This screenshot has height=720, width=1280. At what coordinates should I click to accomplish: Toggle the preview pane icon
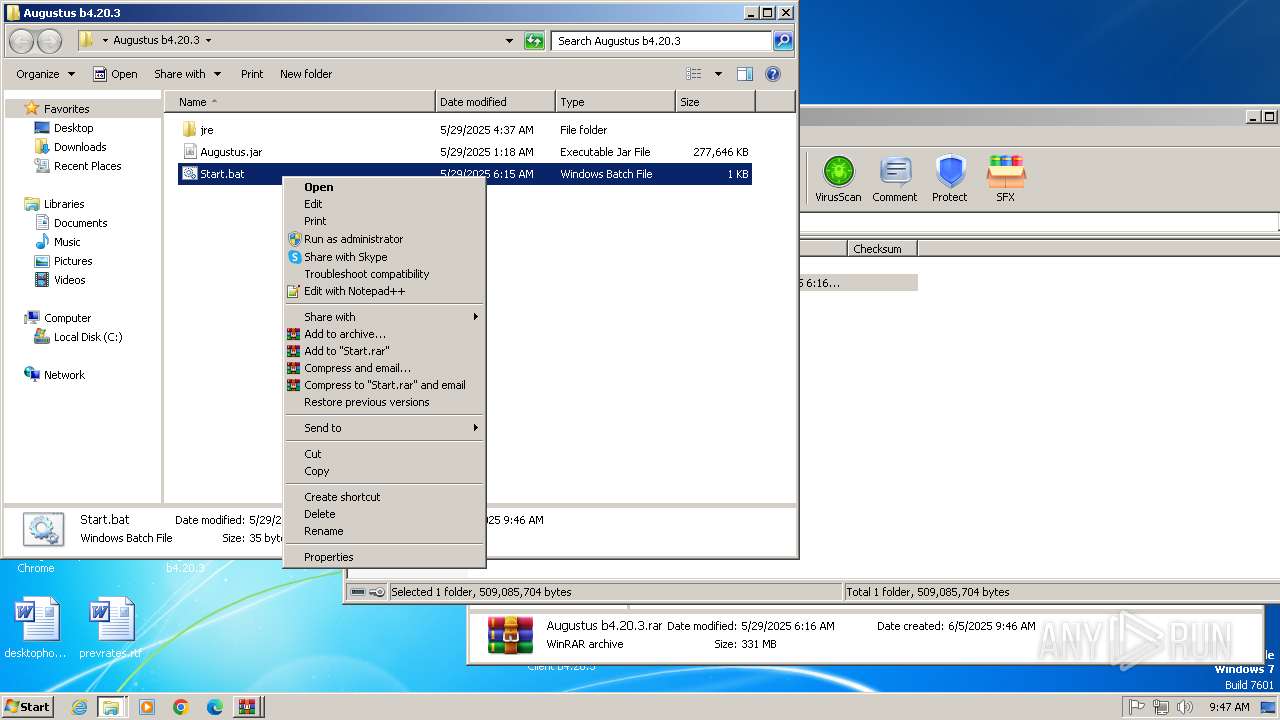[744, 74]
